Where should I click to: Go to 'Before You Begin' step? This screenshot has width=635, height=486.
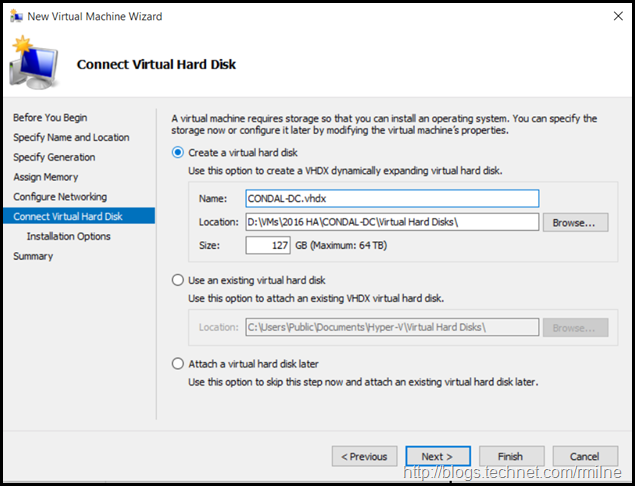tap(50, 118)
